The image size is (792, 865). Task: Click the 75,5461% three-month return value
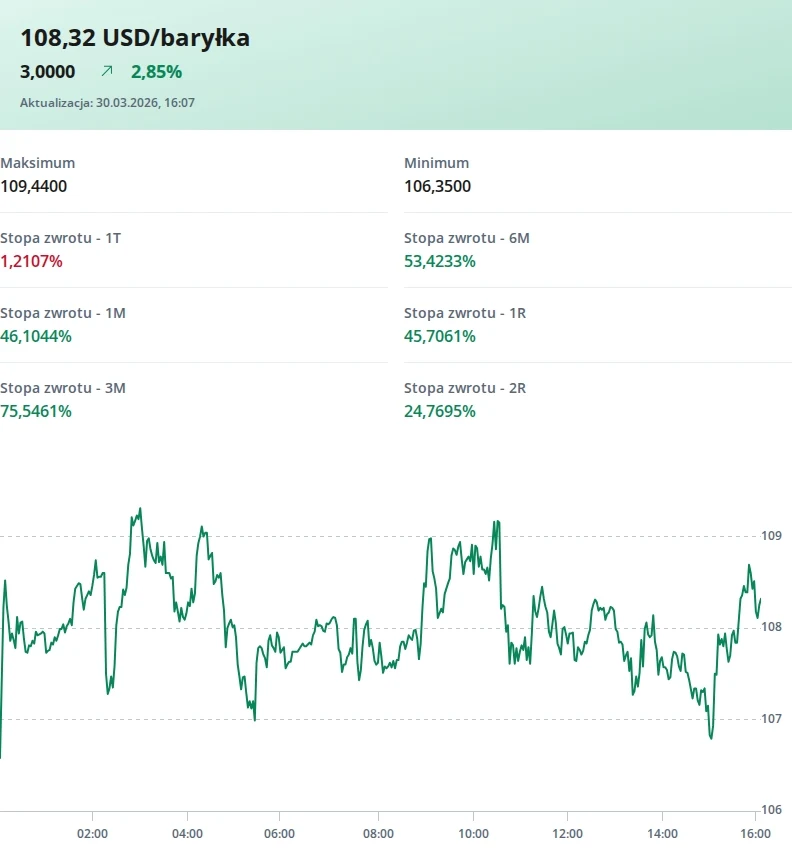(36, 411)
